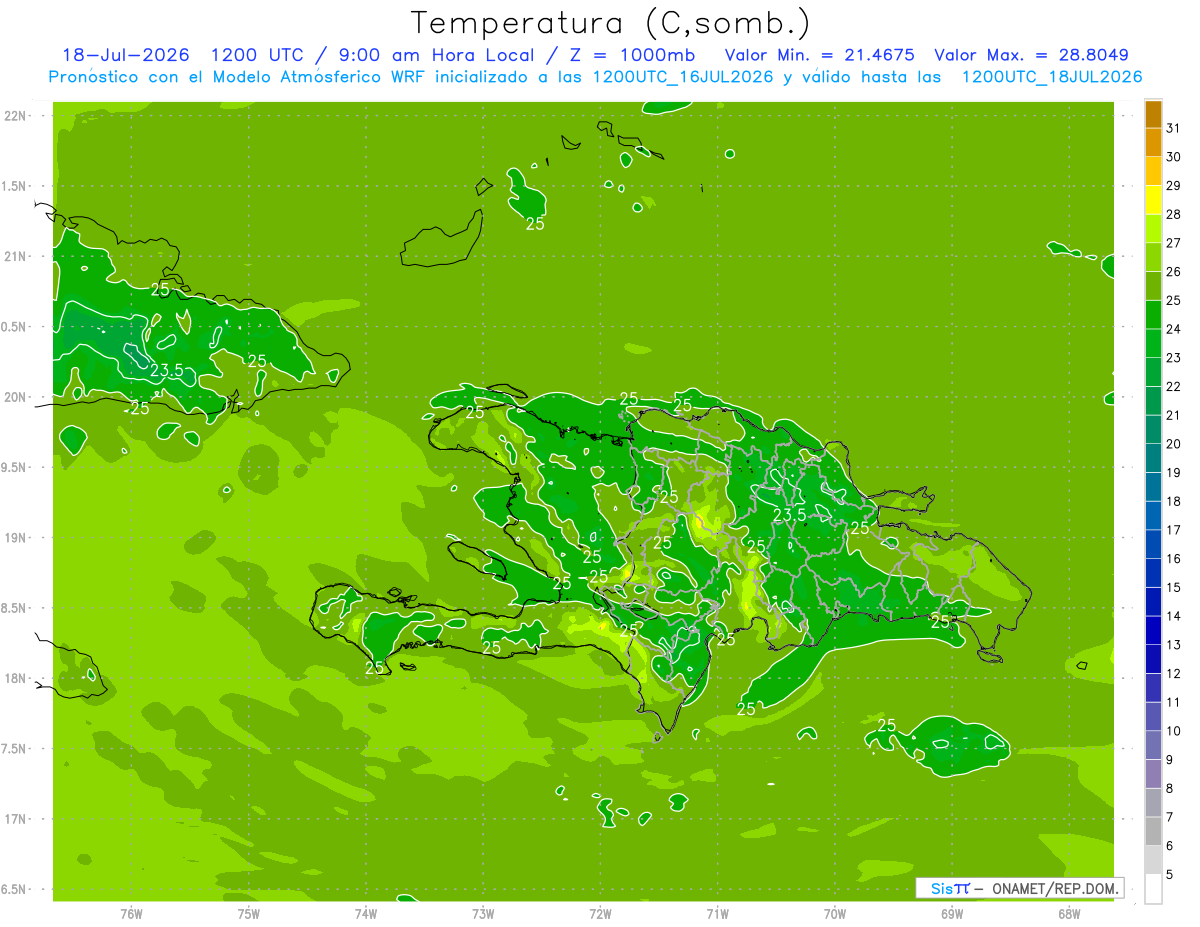This screenshot has height=927, width=1200.
Task: Click longitude axis label '76W'
Action: coord(131,913)
